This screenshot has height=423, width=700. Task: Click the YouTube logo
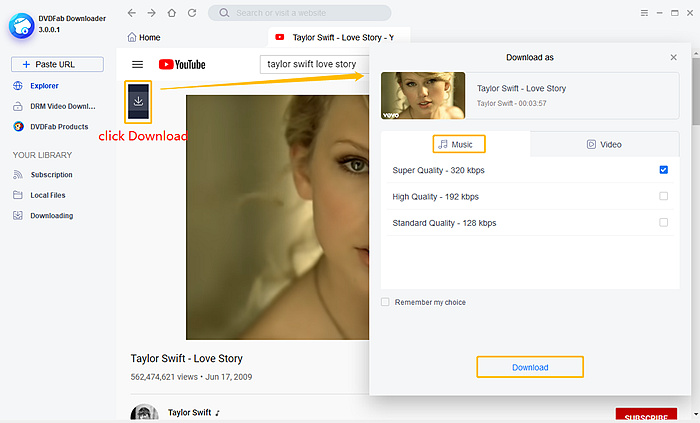tap(182, 64)
